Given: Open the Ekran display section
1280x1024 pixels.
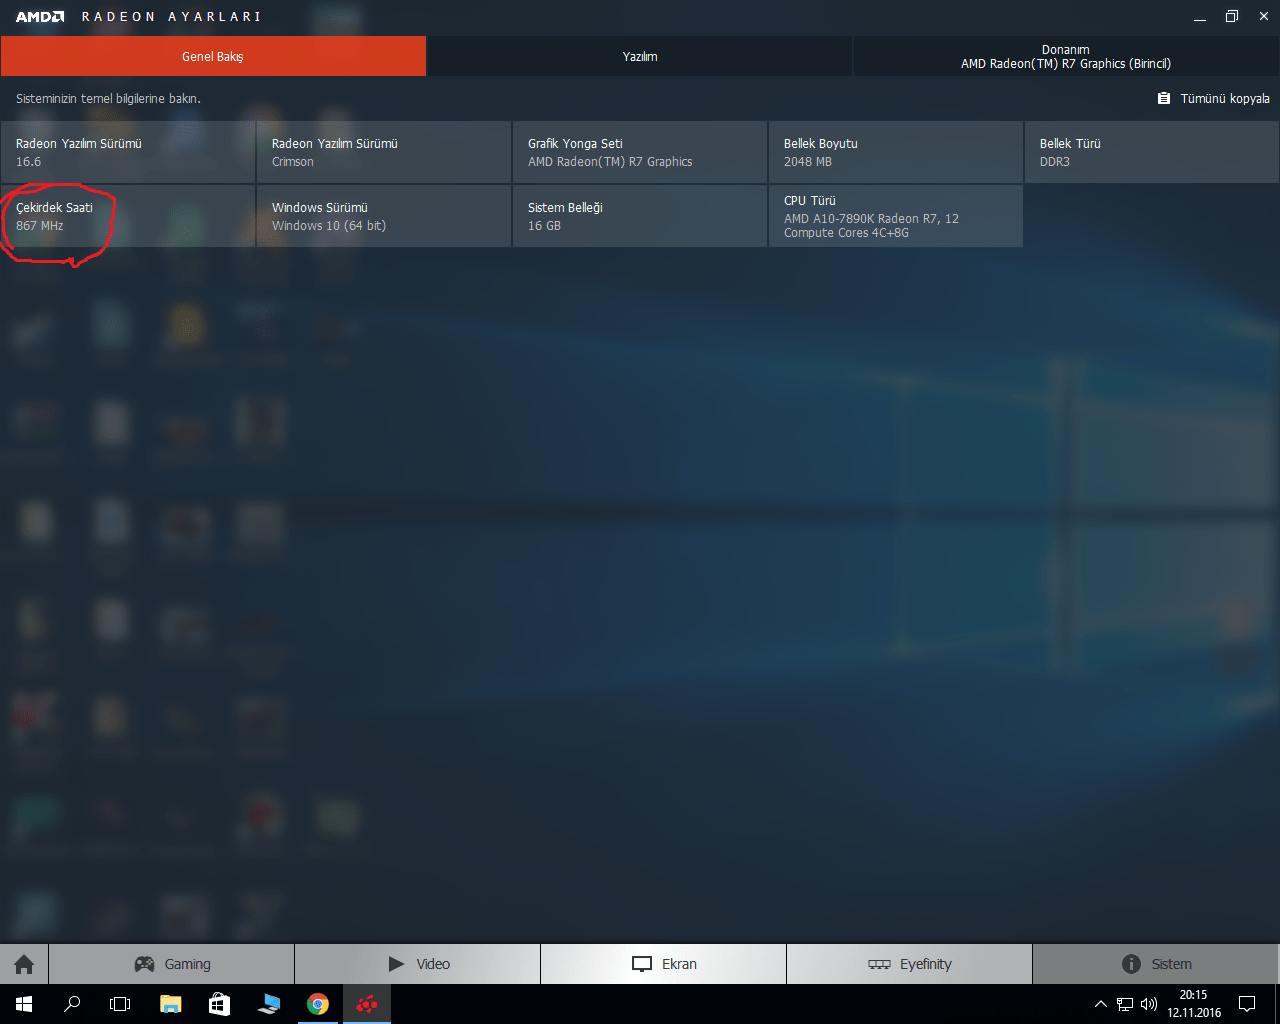Looking at the screenshot, I should pyautogui.click(x=664, y=964).
